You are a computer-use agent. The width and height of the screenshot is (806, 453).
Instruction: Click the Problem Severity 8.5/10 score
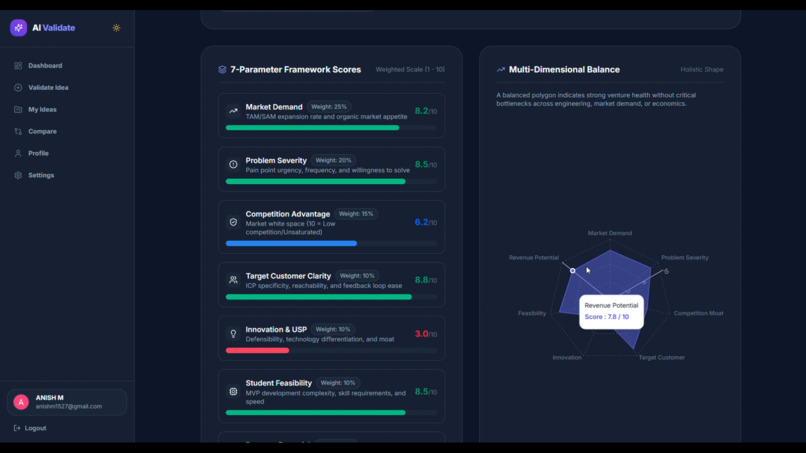point(426,165)
